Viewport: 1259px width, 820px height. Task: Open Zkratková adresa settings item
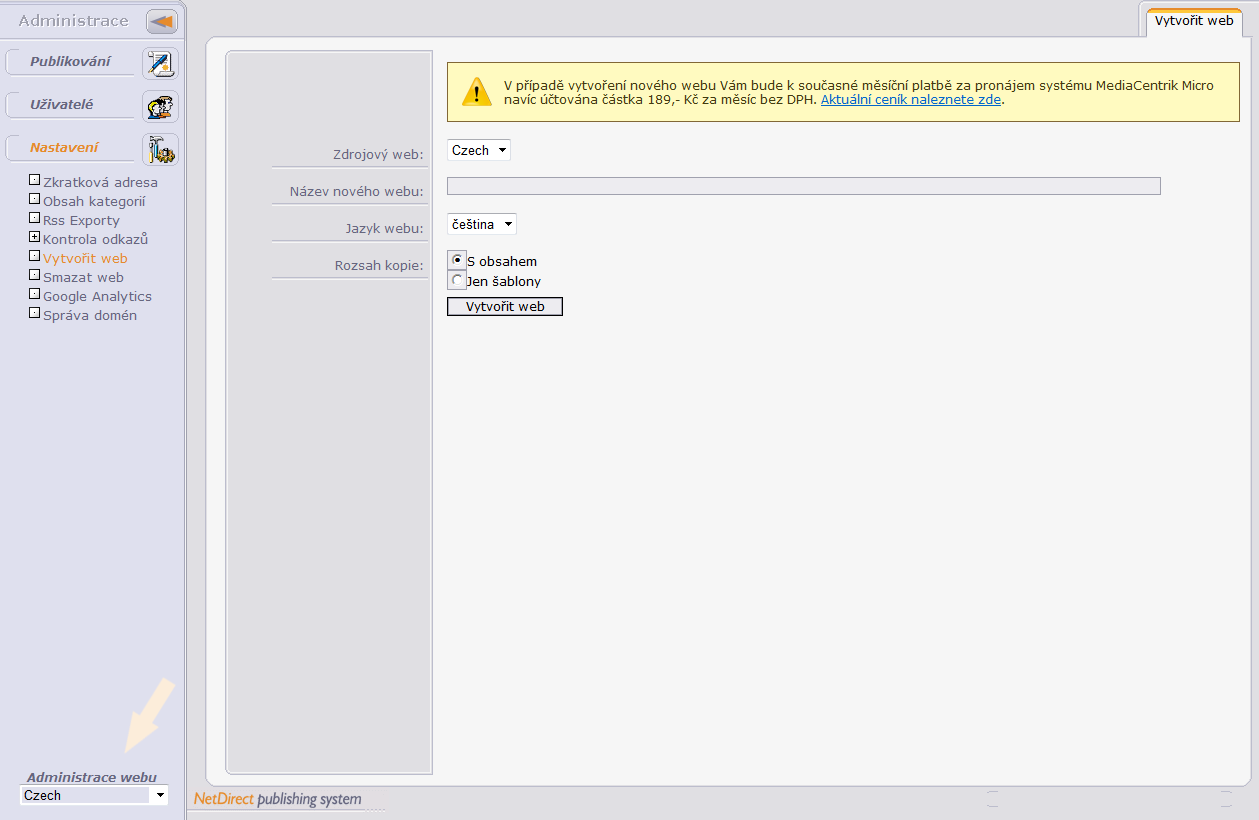pyautogui.click(x=100, y=182)
